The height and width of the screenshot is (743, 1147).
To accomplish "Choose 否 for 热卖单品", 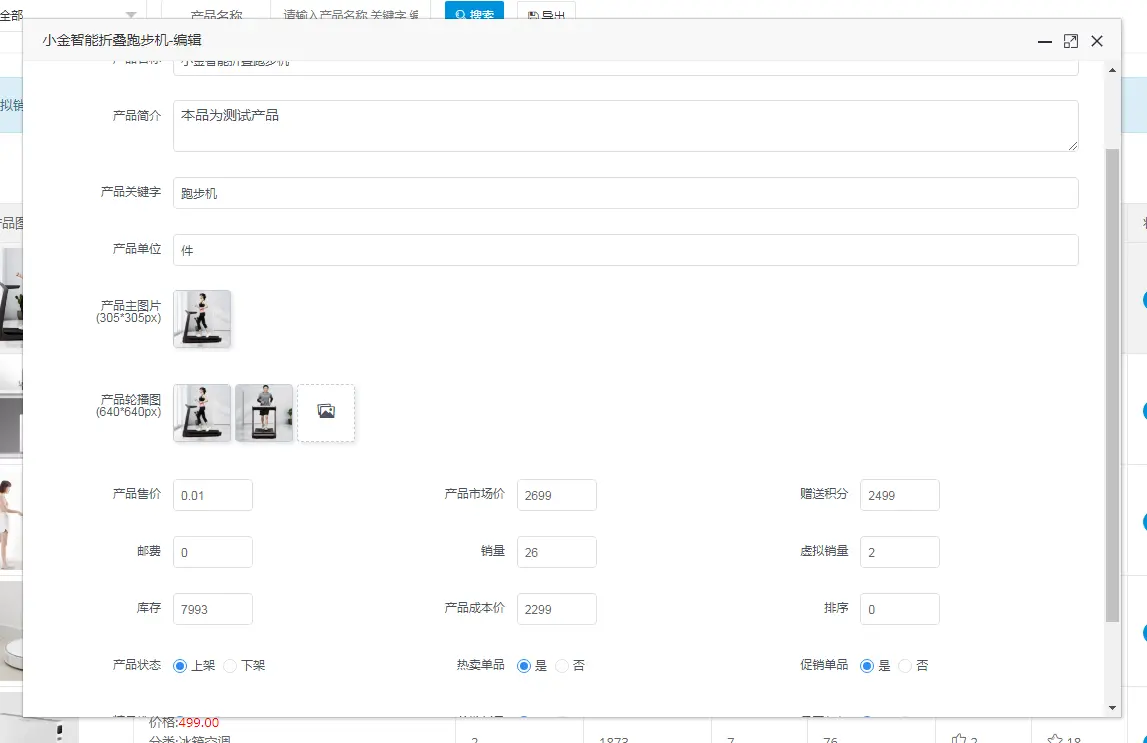I will point(560,665).
